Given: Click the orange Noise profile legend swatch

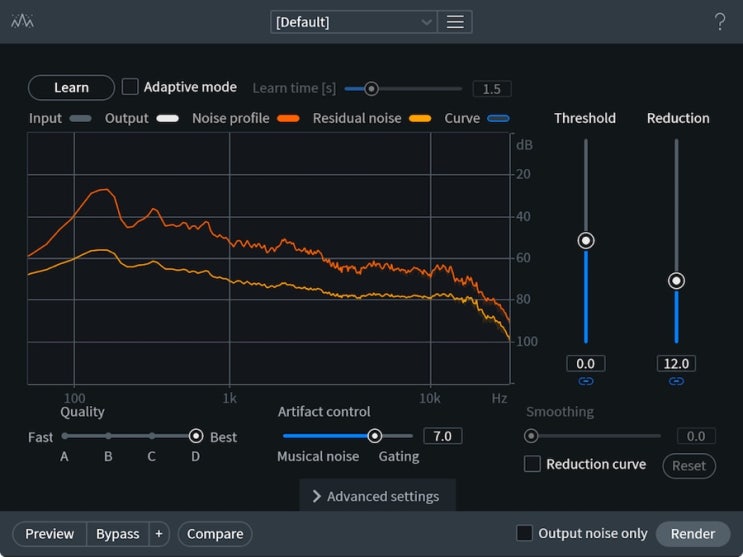Looking at the screenshot, I should point(288,119).
